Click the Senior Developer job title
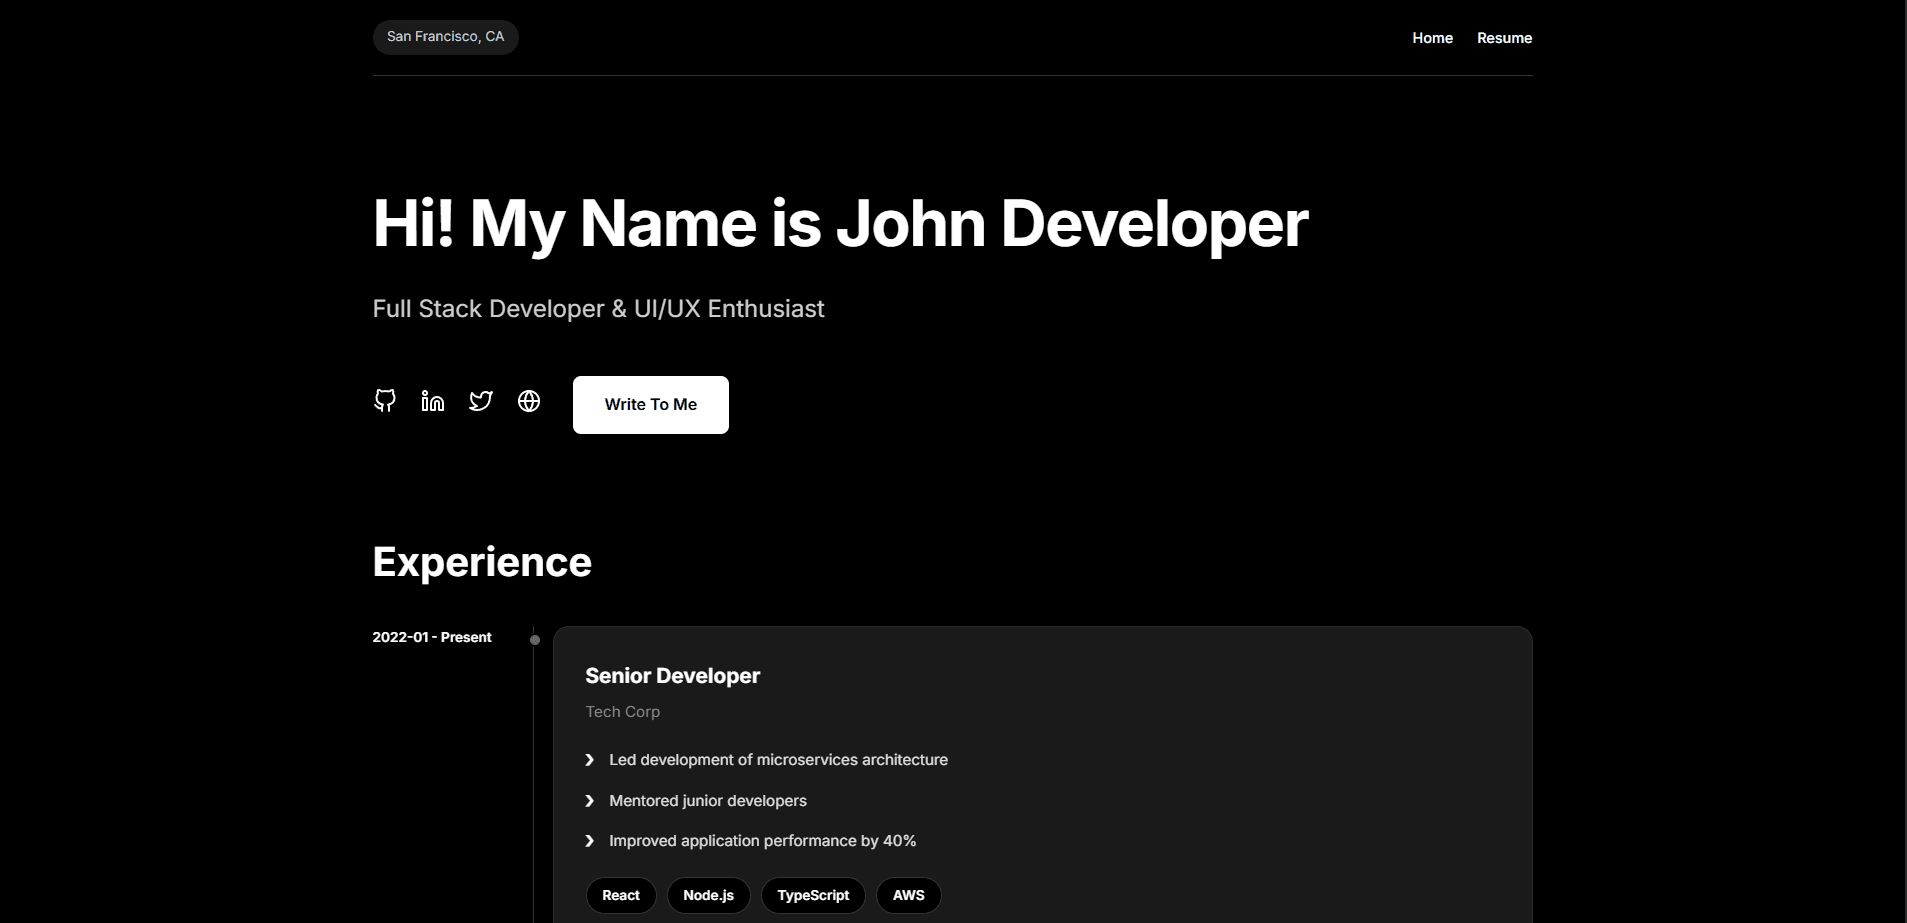Screen dimensions: 1907x923 pyautogui.click(x=672, y=676)
